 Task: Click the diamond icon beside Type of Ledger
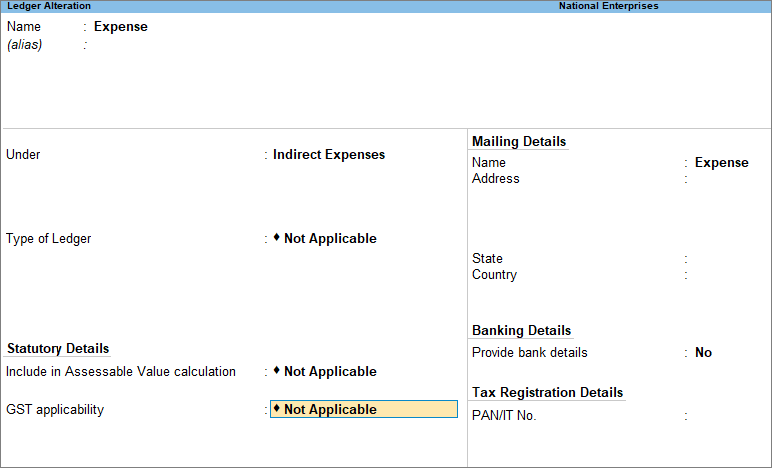pyautogui.click(x=277, y=238)
